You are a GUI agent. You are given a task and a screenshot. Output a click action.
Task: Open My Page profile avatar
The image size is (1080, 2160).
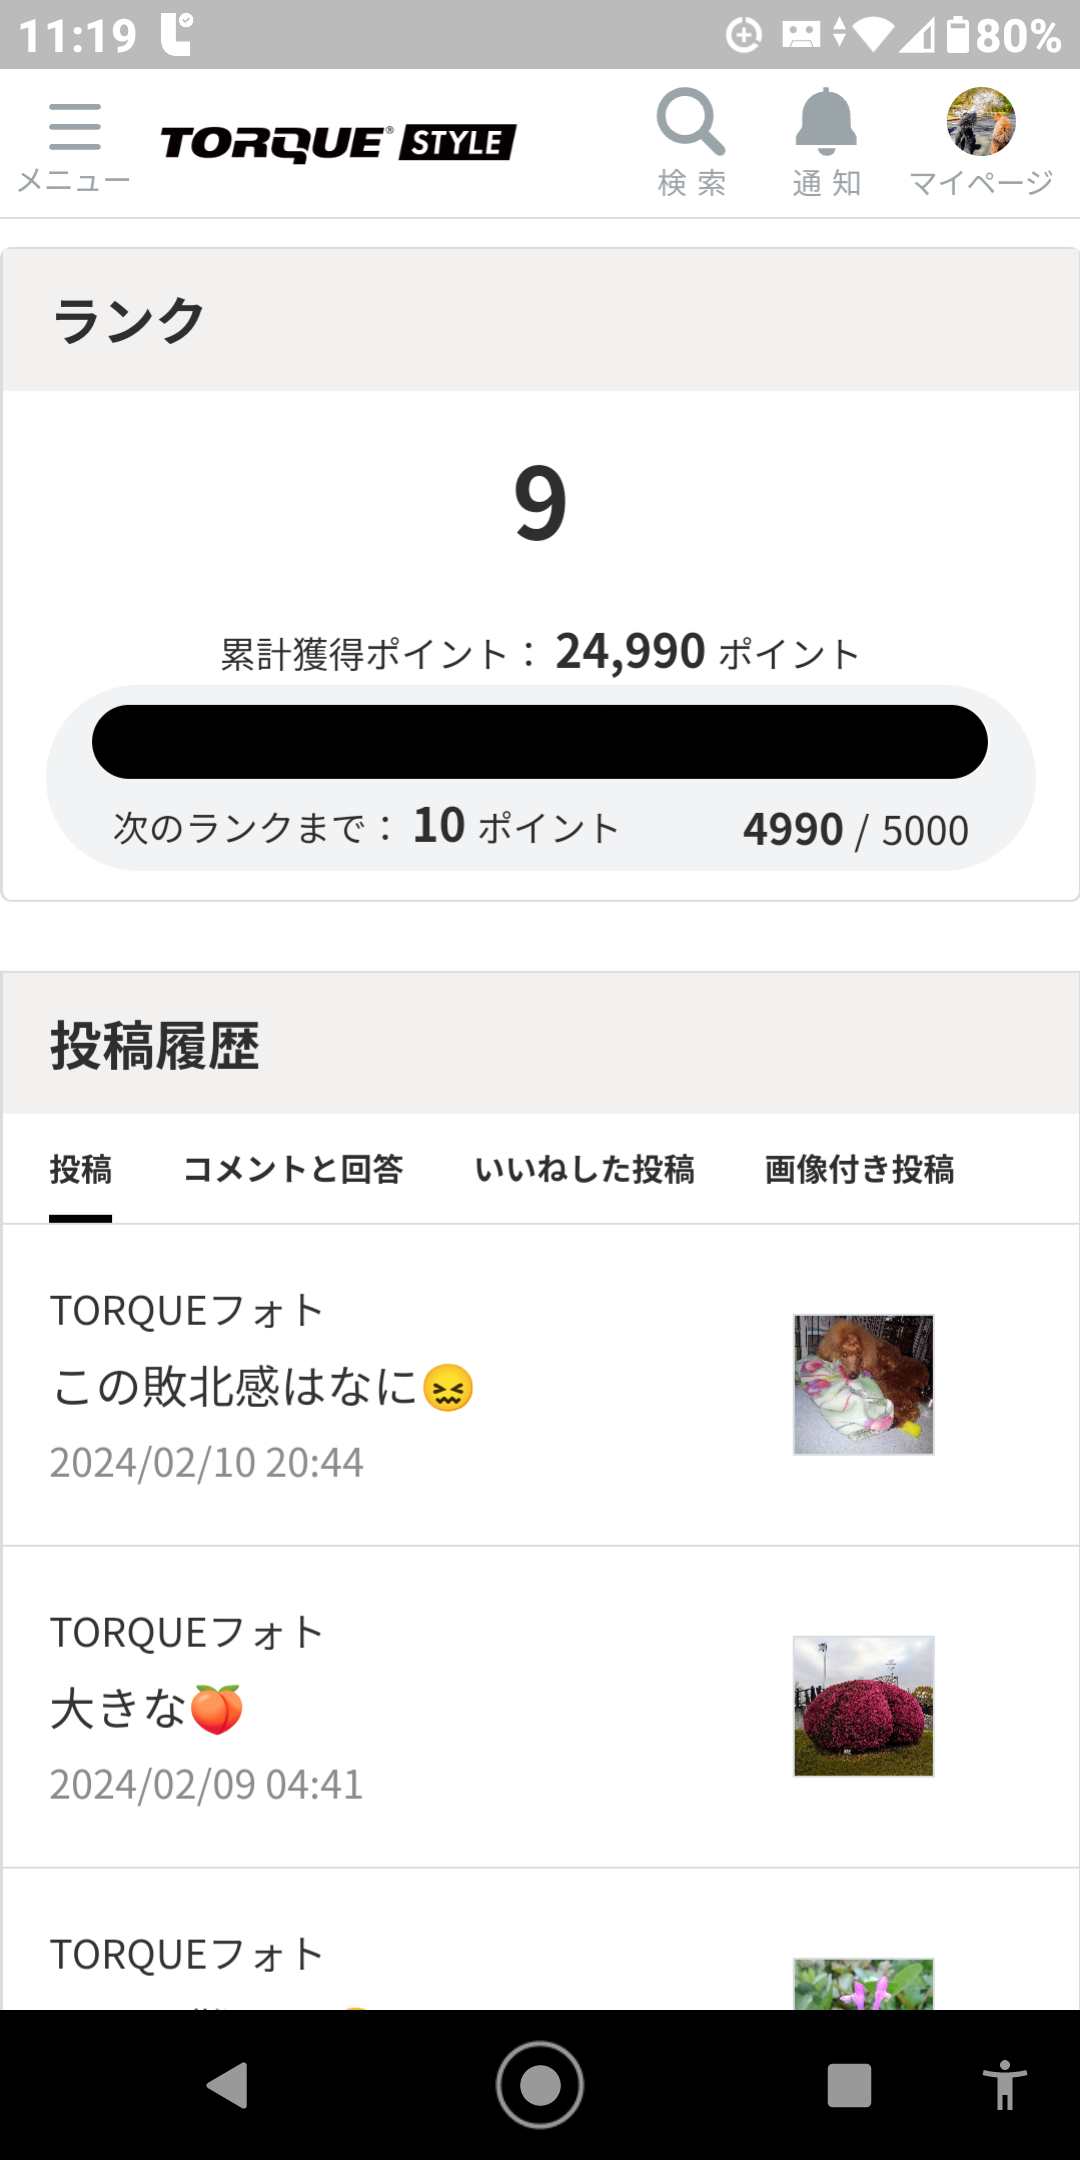tap(981, 123)
